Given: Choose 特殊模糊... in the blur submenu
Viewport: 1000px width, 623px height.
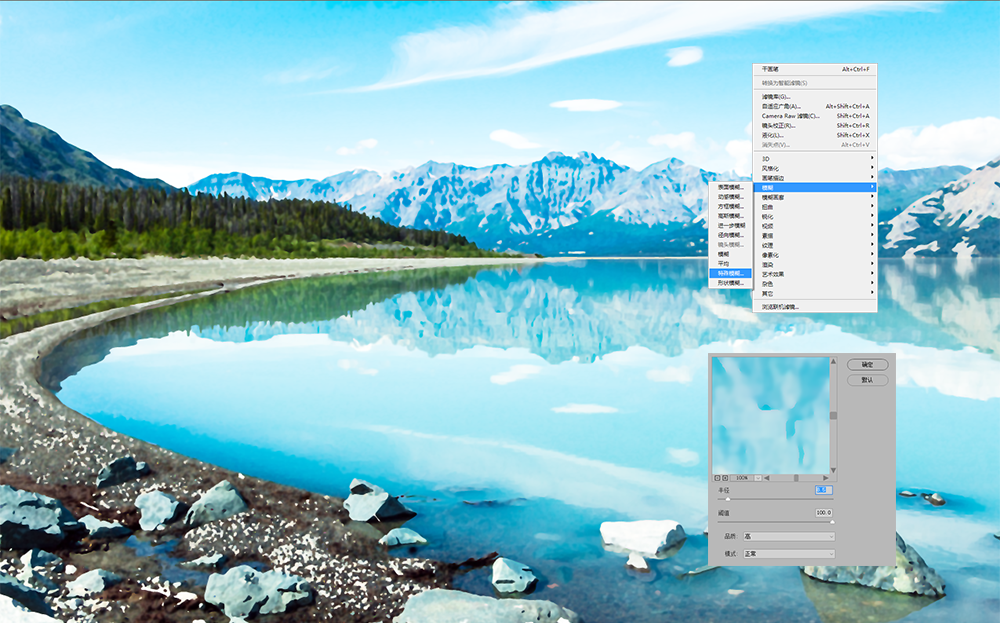Looking at the screenshot, I should [x=730, y=273].
